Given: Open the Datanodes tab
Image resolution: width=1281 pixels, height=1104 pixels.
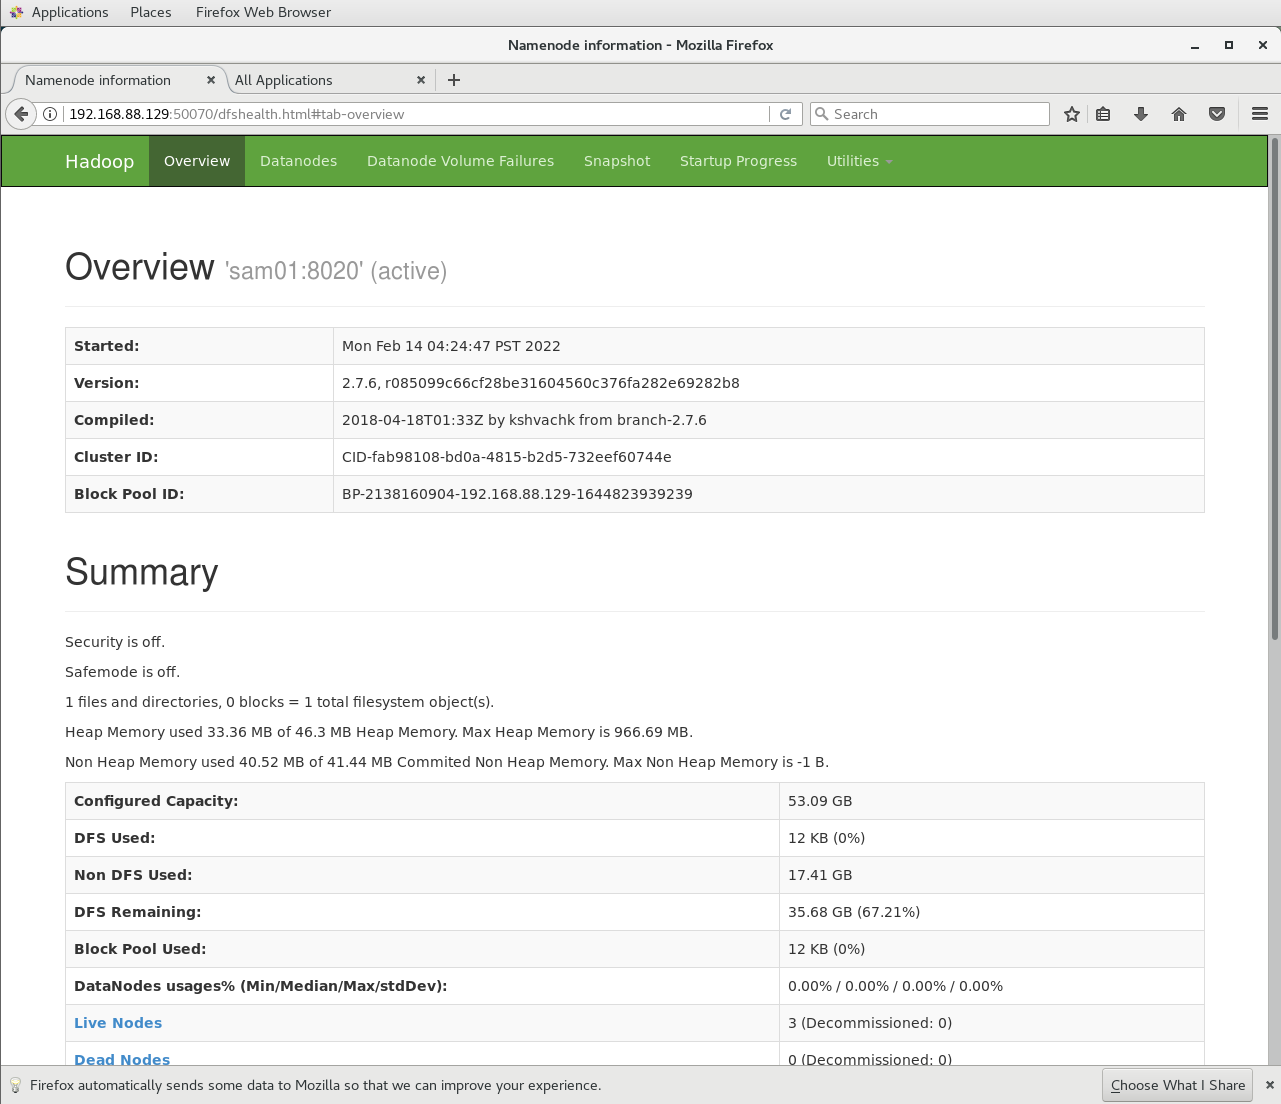Looking at the screenshot, I should pyautogui.click(x=298, y=161).
